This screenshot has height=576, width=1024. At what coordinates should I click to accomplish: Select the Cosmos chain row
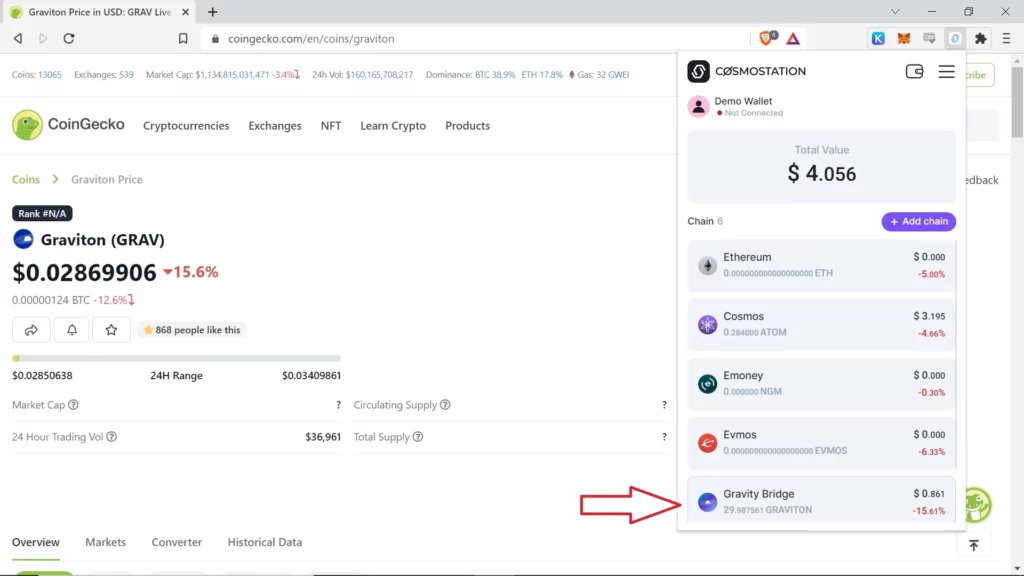click(822, 325)
